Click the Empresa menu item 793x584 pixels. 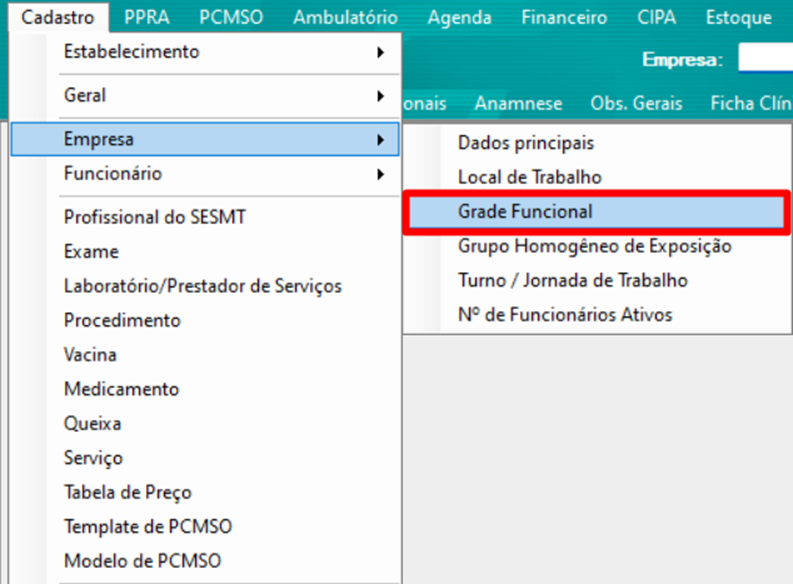(x=205, y=139)
